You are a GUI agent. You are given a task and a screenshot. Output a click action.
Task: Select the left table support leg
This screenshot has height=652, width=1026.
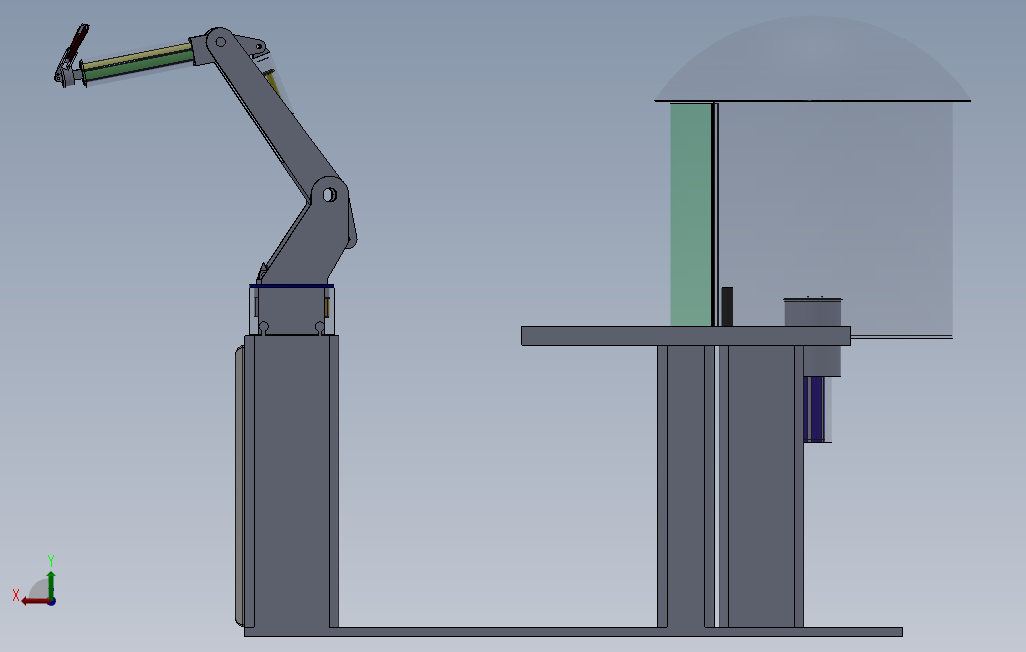(x=686, y=486)
